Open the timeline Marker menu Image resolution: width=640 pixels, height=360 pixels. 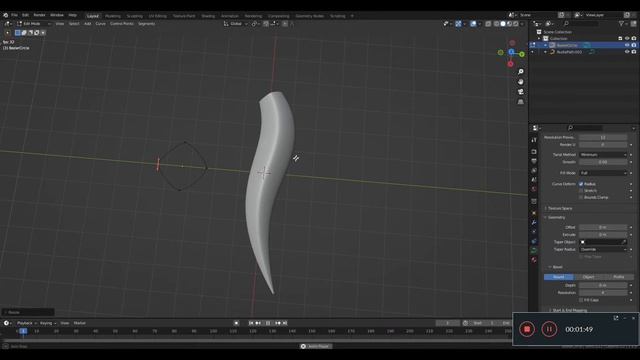(x=80, y=323)
